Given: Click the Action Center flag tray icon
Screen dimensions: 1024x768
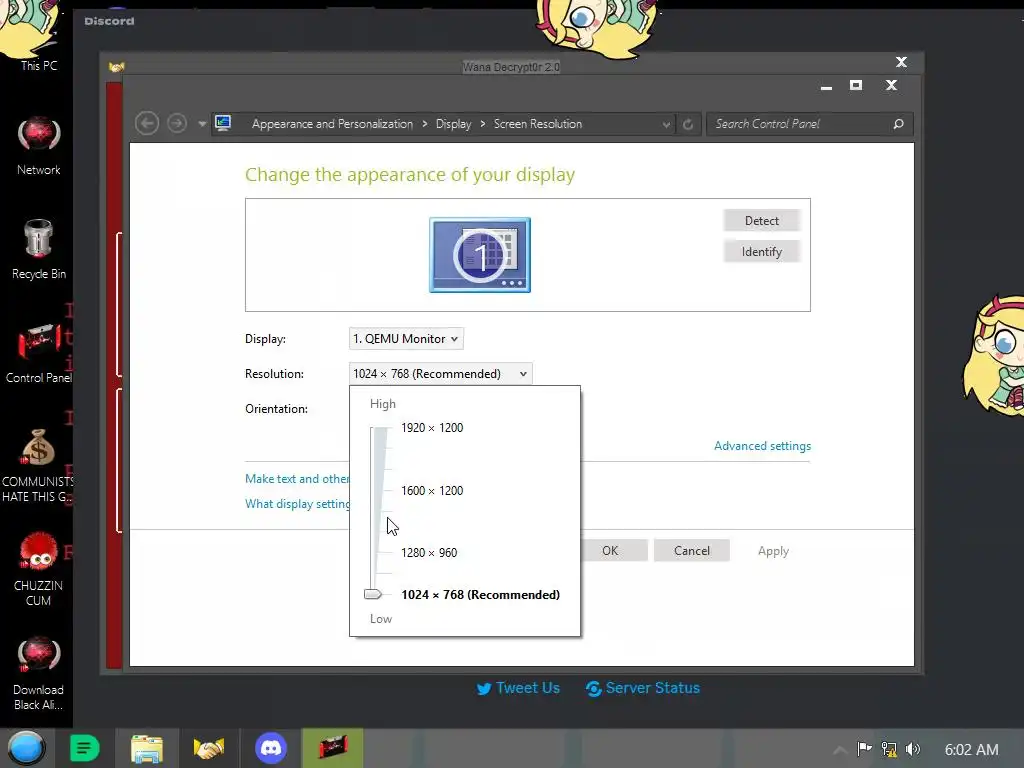Looking at the screenshot, I should [864, 749].
